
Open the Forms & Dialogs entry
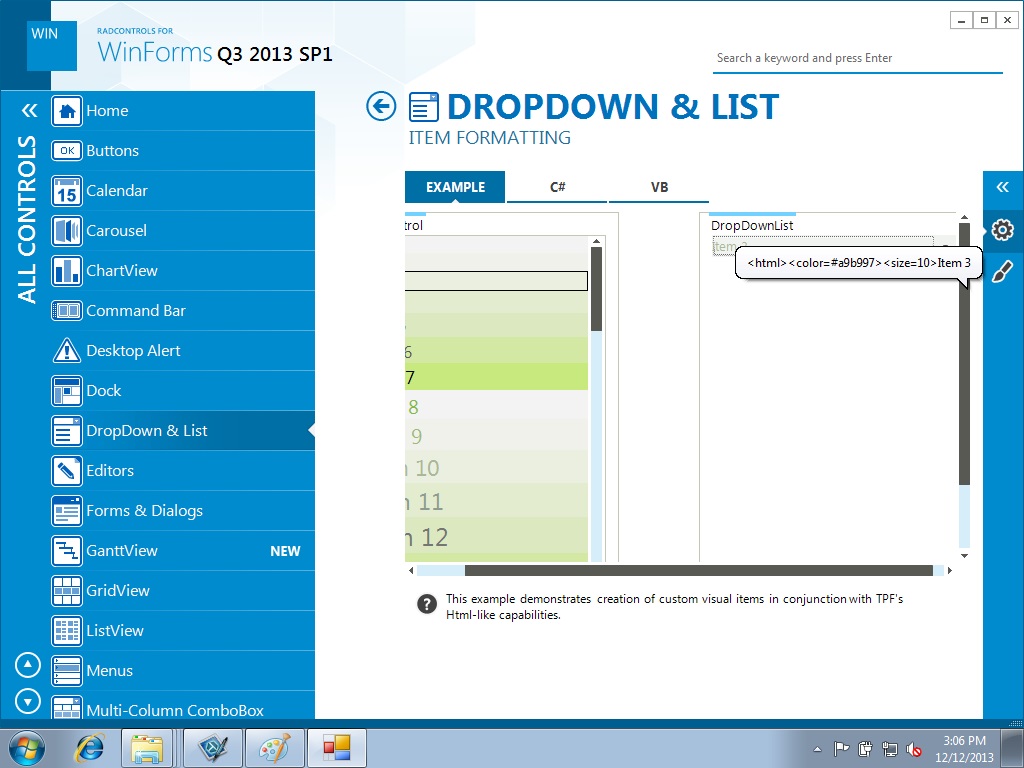[x=183, y=511]
